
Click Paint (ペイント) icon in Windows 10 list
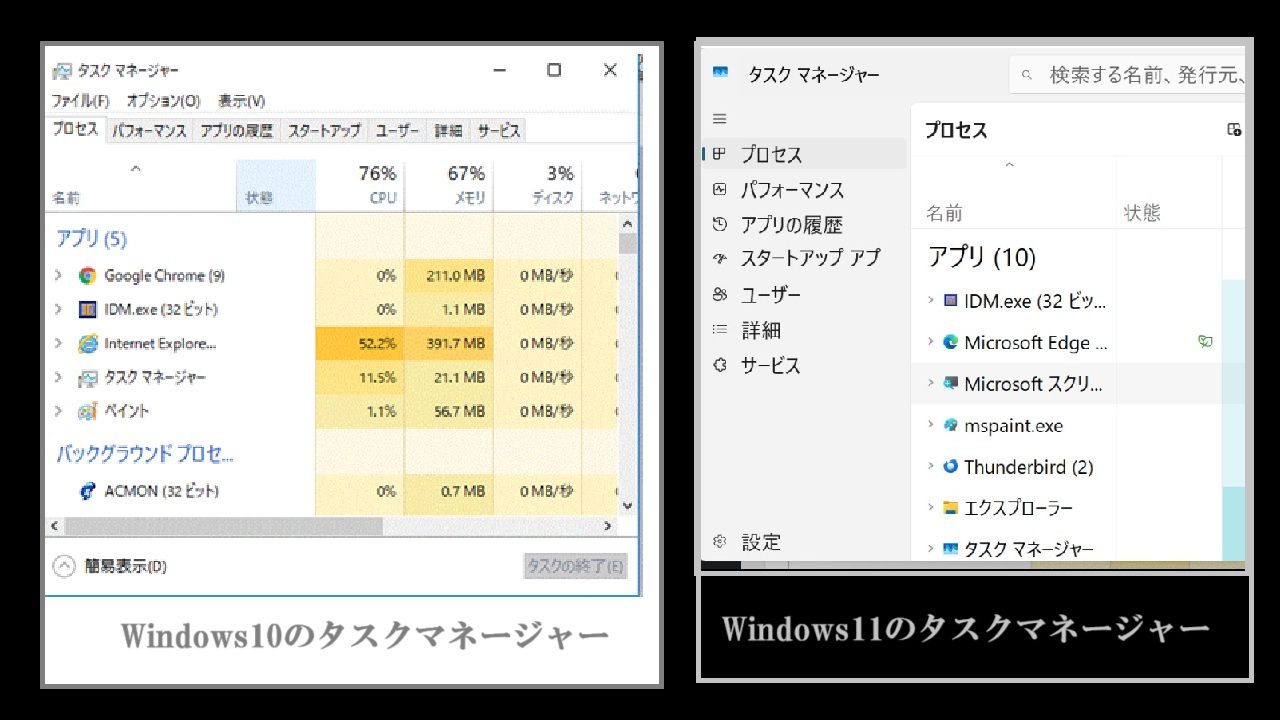(x=88, y=411)
